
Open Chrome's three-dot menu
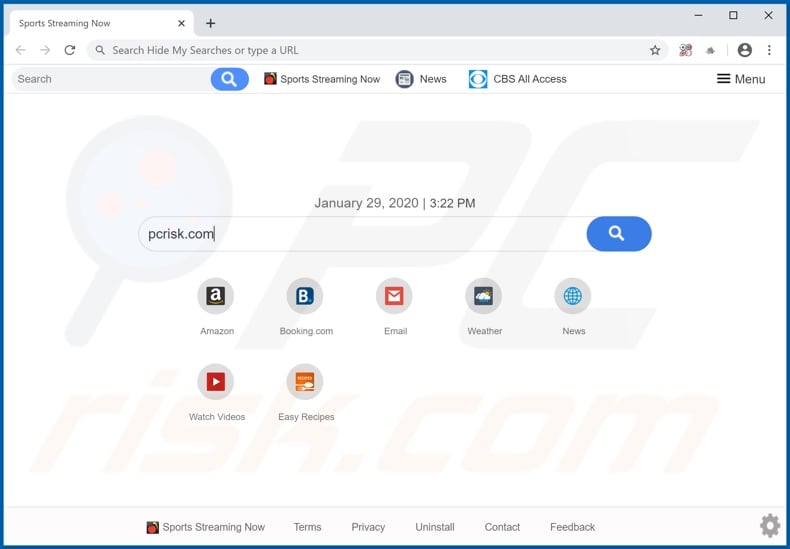(x=769, y=50)
